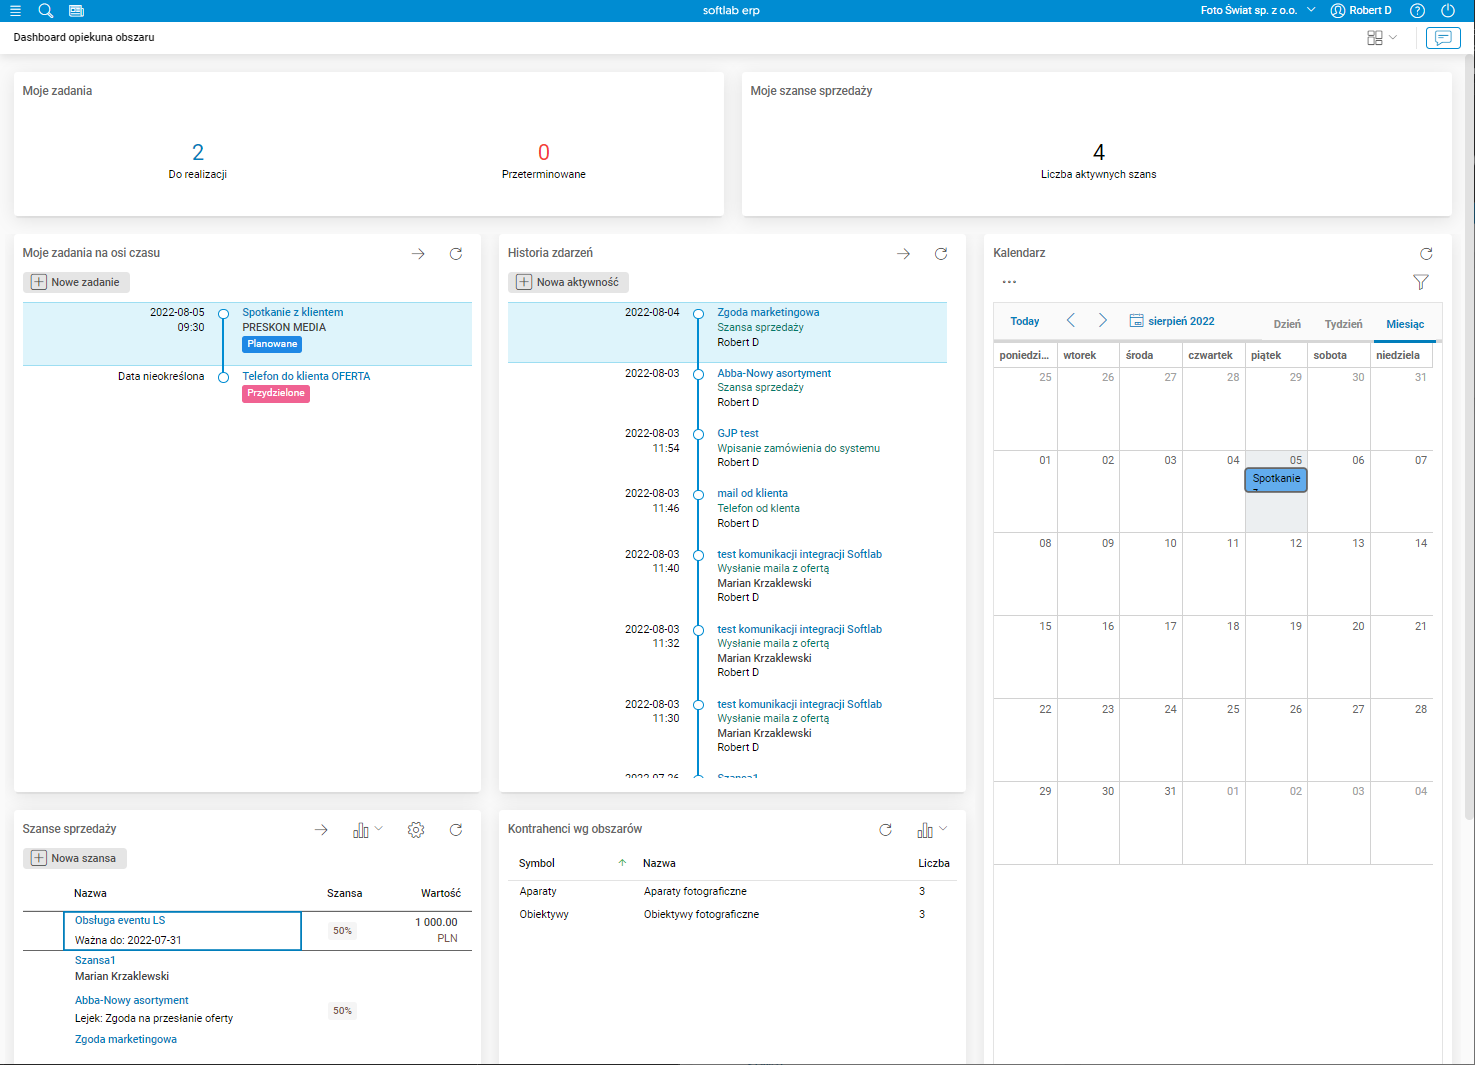Open the Robert D user profile
This screenshot has height=1065, width=1475.
tap(1361, 10)
